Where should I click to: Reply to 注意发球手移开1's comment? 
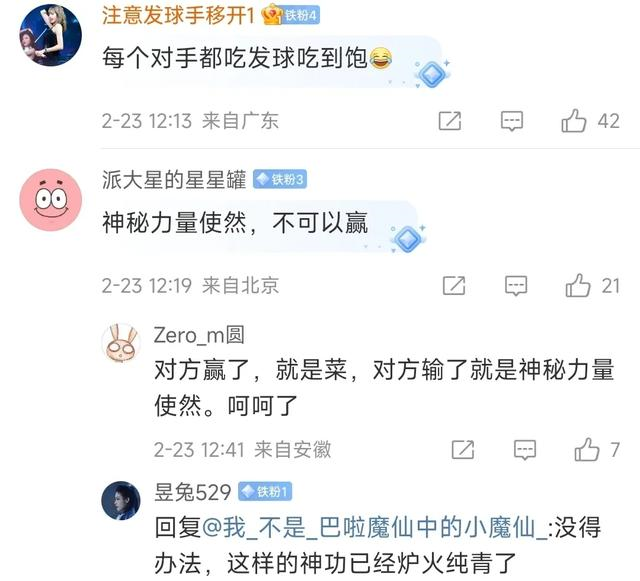click(512, 121)
